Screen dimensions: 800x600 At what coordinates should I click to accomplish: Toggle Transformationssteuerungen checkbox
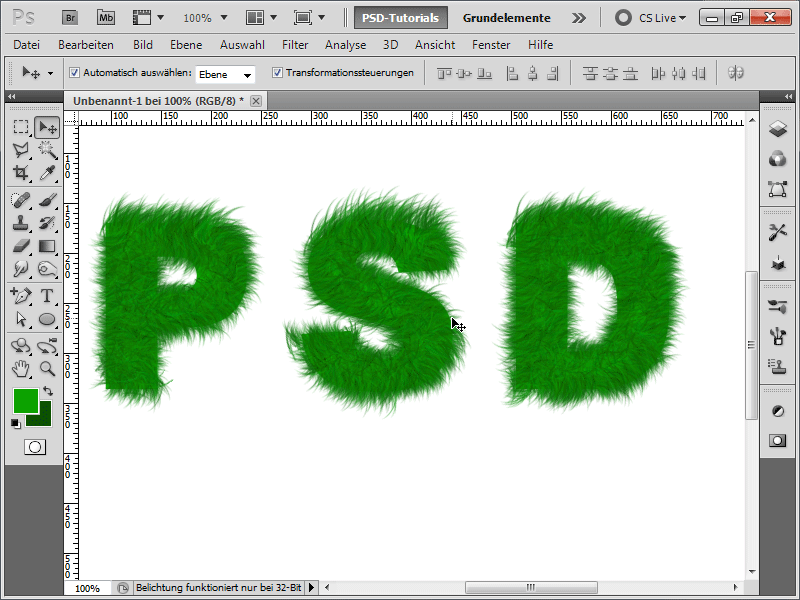click(277, 73)
